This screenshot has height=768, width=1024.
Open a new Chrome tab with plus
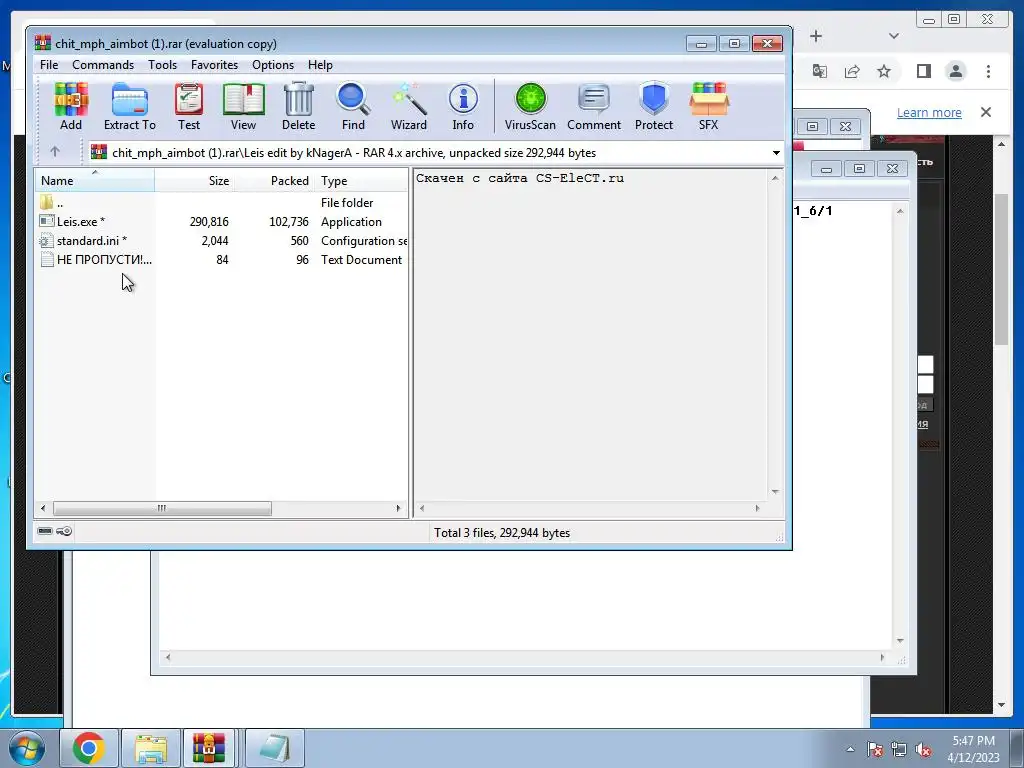[816, 36]
